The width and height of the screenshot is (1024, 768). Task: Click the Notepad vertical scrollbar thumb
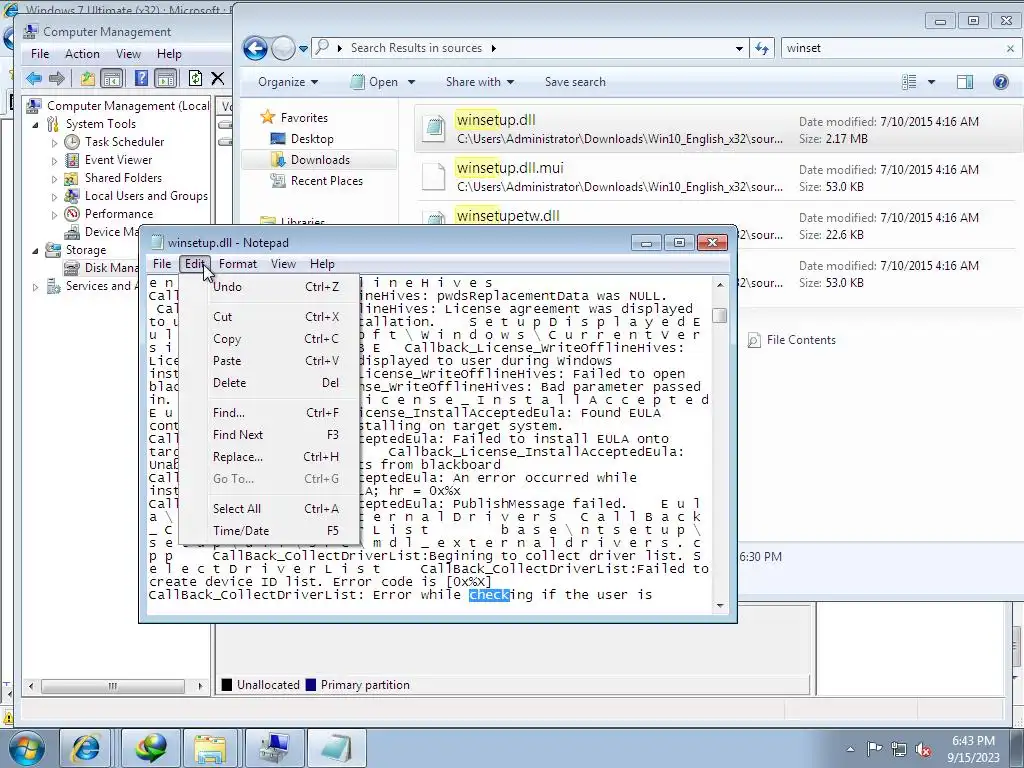tap(720, 315)
